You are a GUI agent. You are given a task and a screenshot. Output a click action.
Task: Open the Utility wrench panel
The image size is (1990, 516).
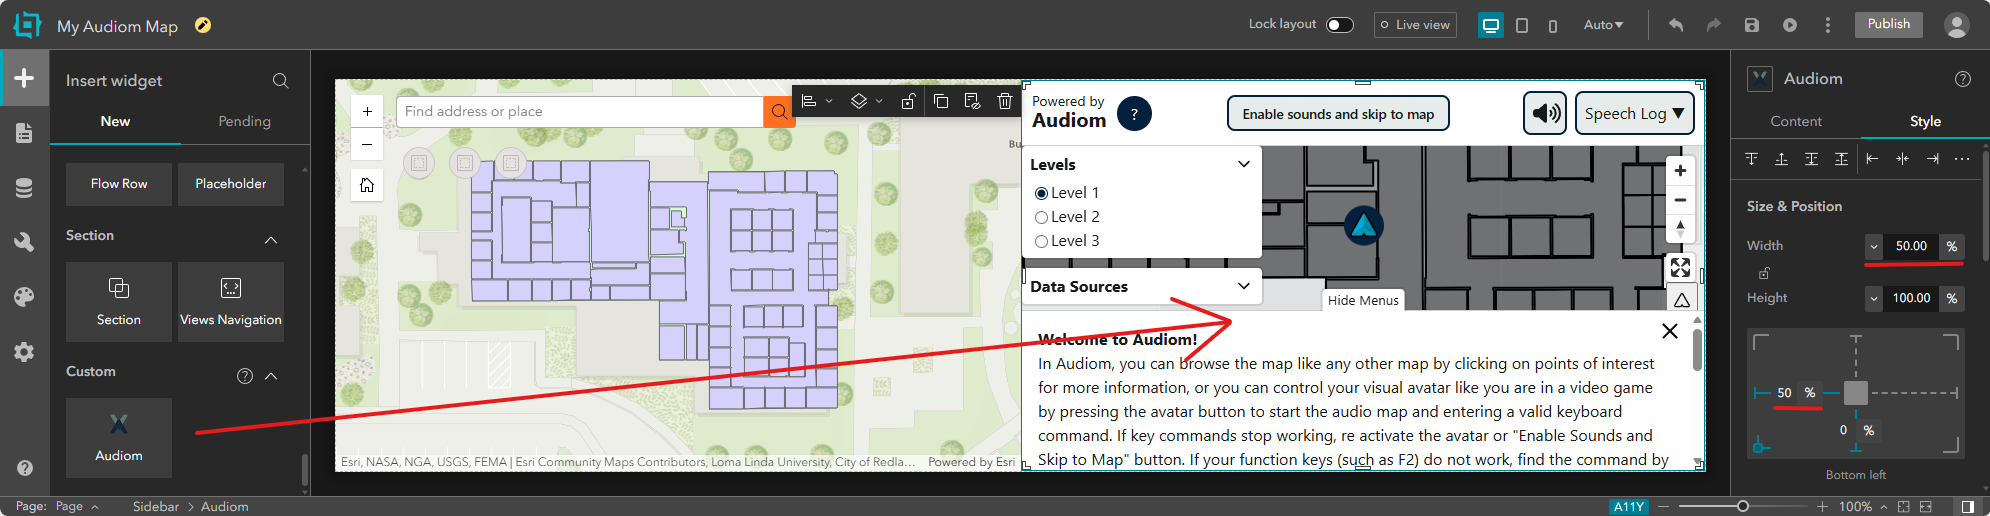24,242
